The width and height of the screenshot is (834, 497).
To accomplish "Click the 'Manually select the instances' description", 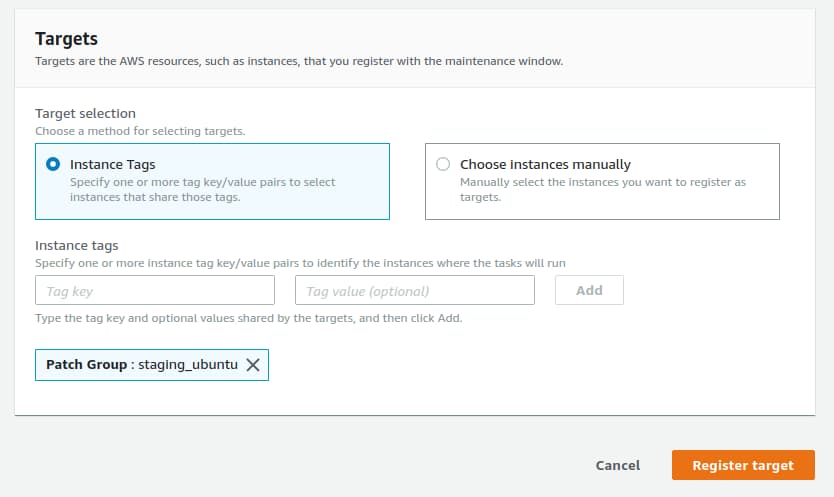I will pyautogui.click(x=602, y=190).
